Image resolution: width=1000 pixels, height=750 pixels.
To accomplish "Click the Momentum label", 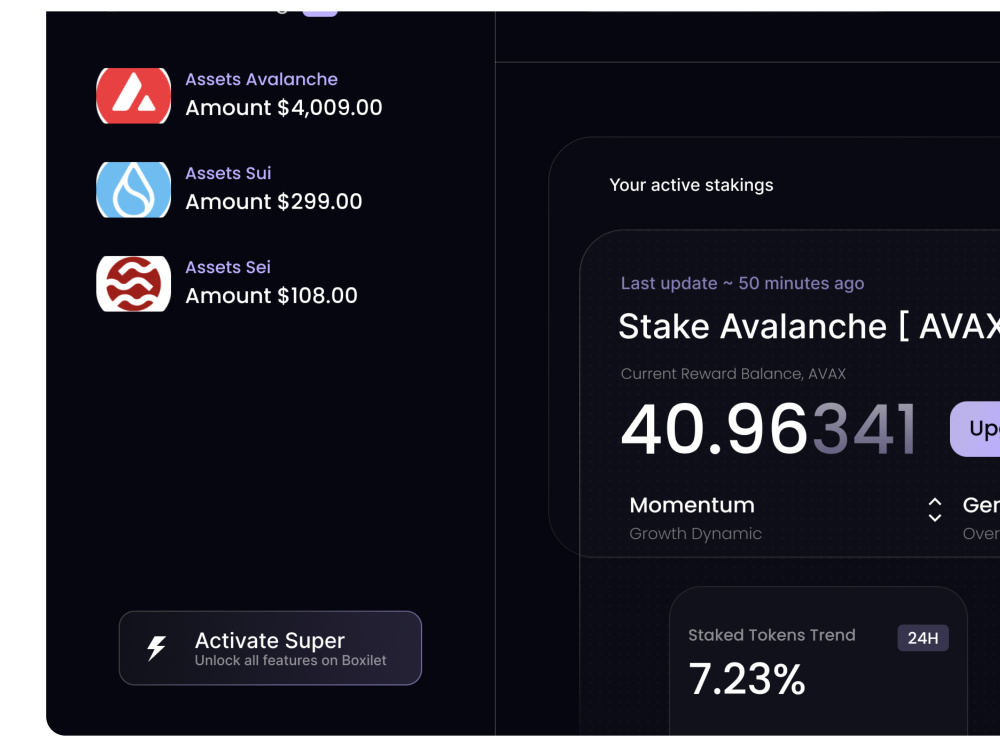I will 692,505.
